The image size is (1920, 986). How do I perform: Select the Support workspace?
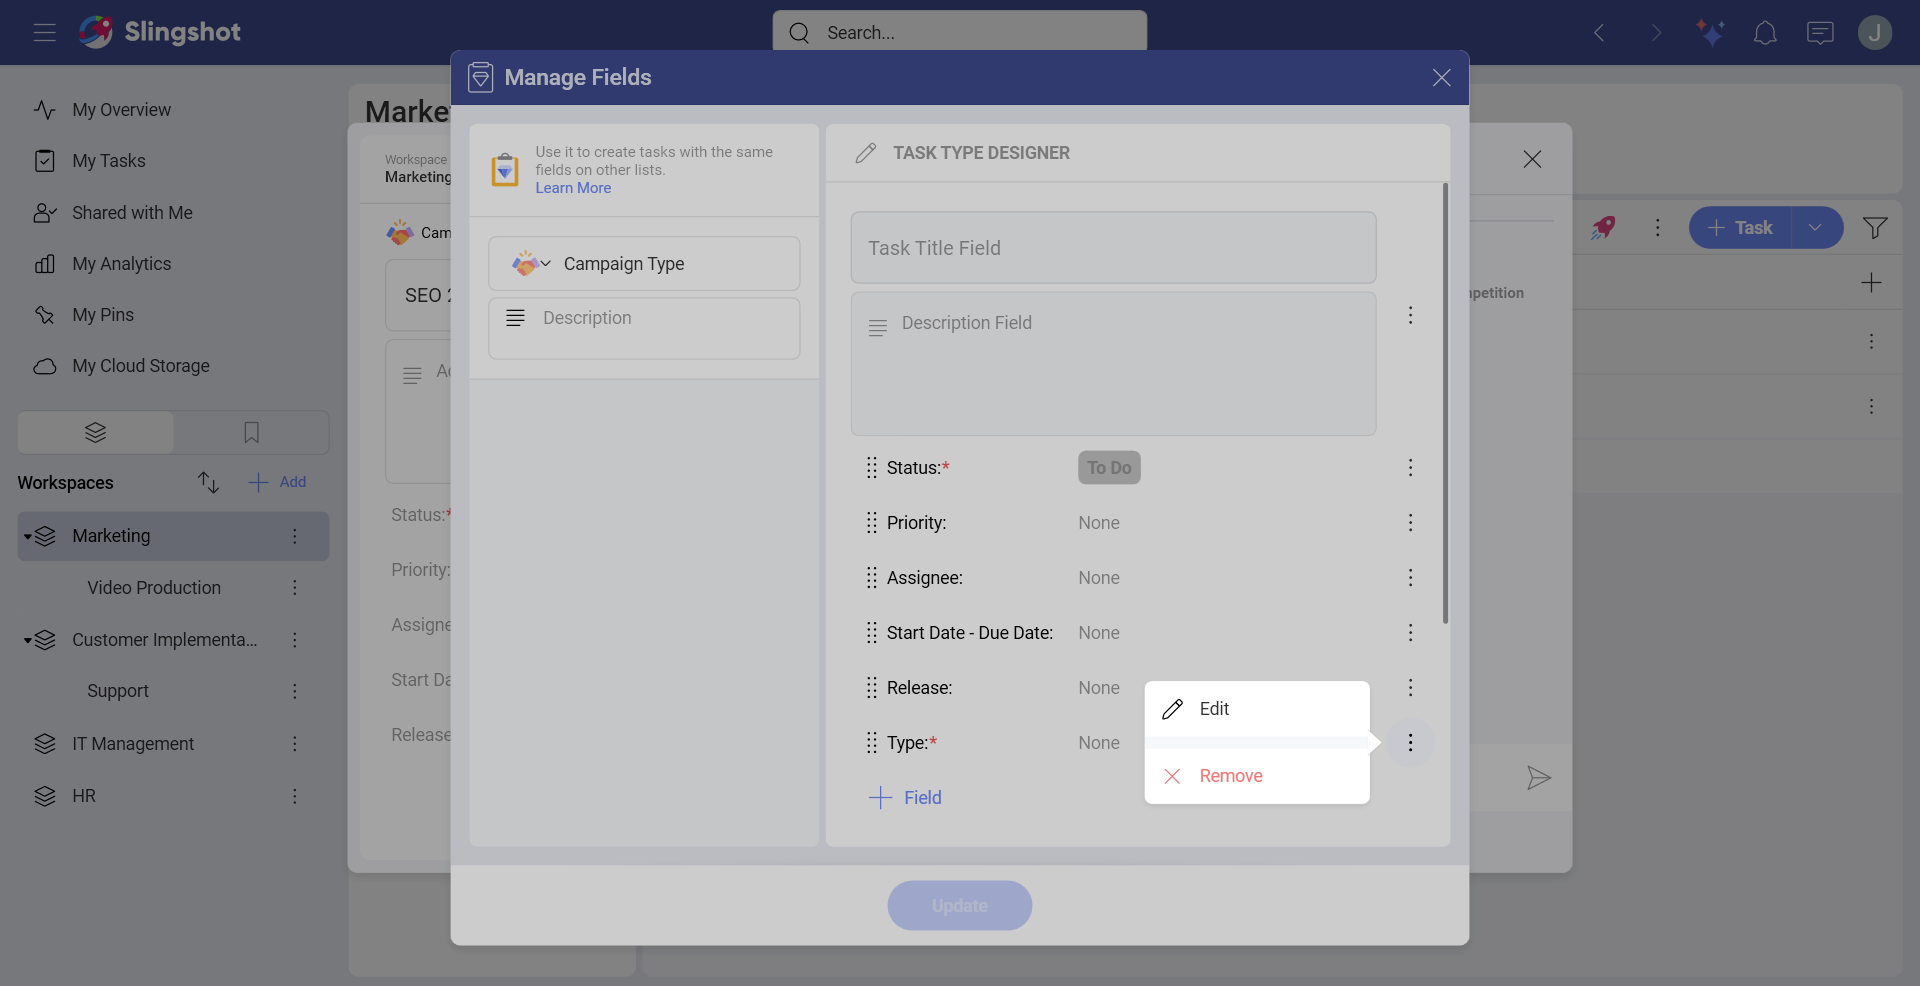pyautogui.click(x=118, y=691)
